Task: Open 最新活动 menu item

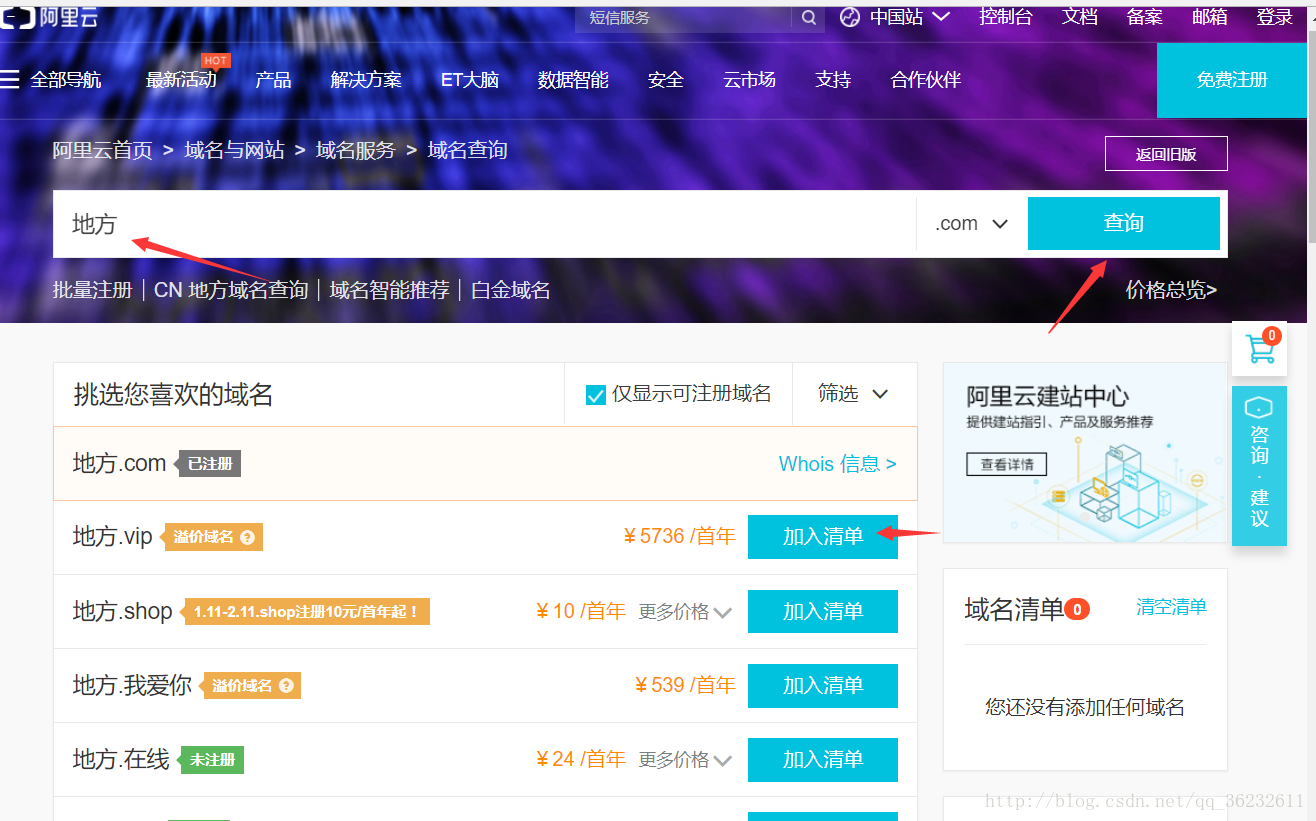Action: (x=181, y=80)
